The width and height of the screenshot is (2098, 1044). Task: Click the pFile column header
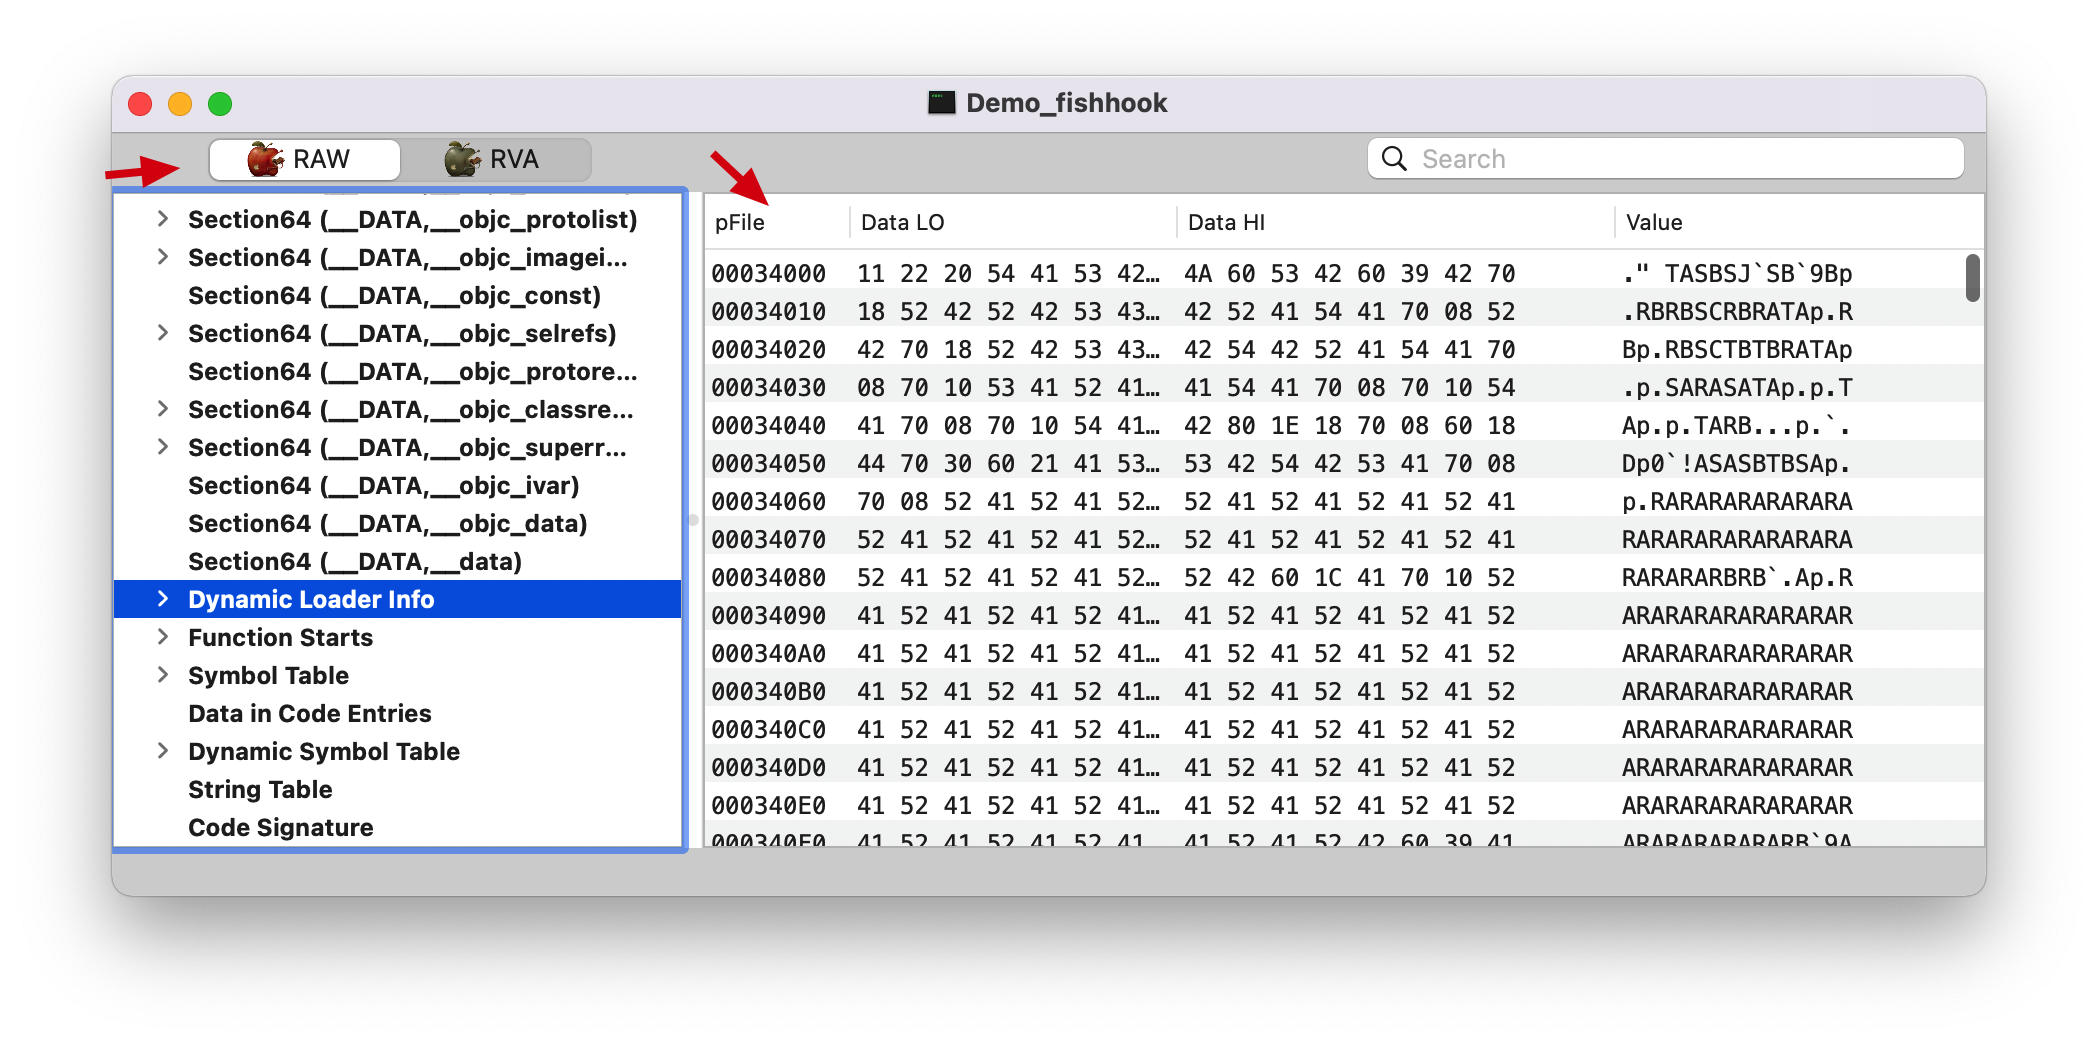(777, 222)
